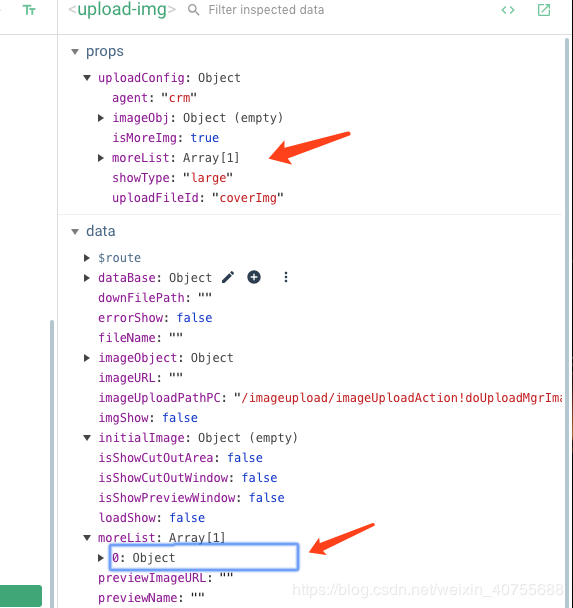Edit the dataBase value pencil icon
573x608 pixels.
[x=228, y=277]
